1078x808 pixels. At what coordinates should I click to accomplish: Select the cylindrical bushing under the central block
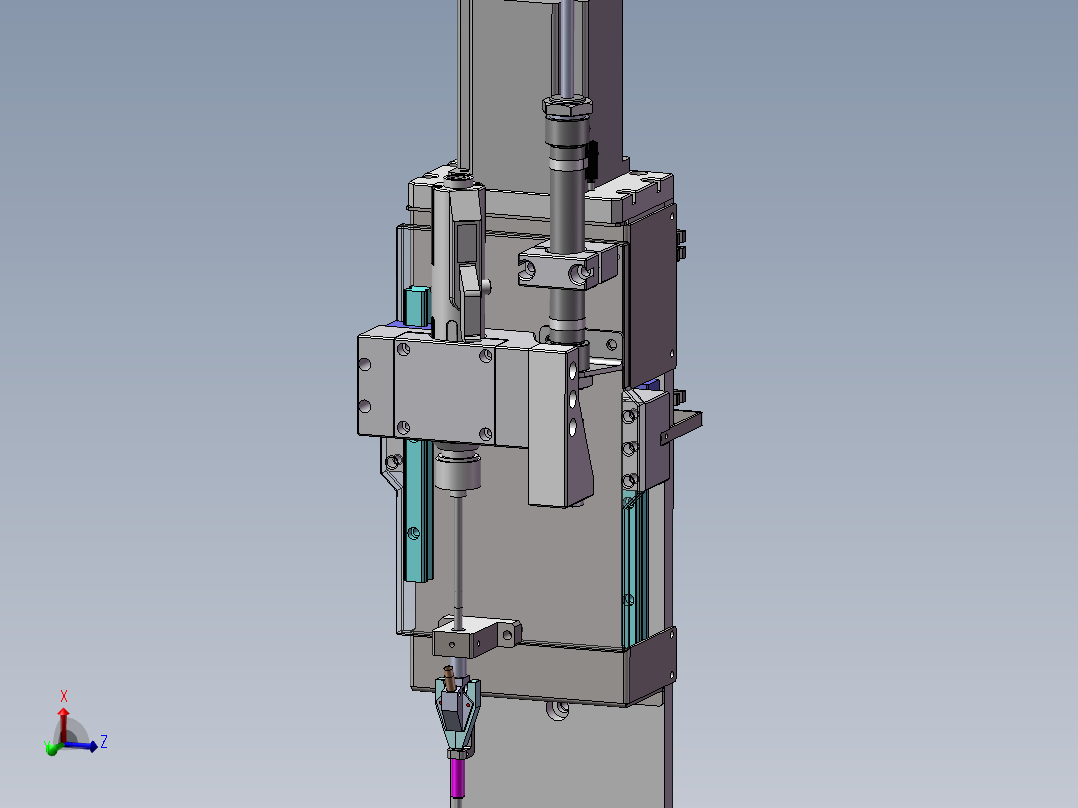[x=457, y=470]
